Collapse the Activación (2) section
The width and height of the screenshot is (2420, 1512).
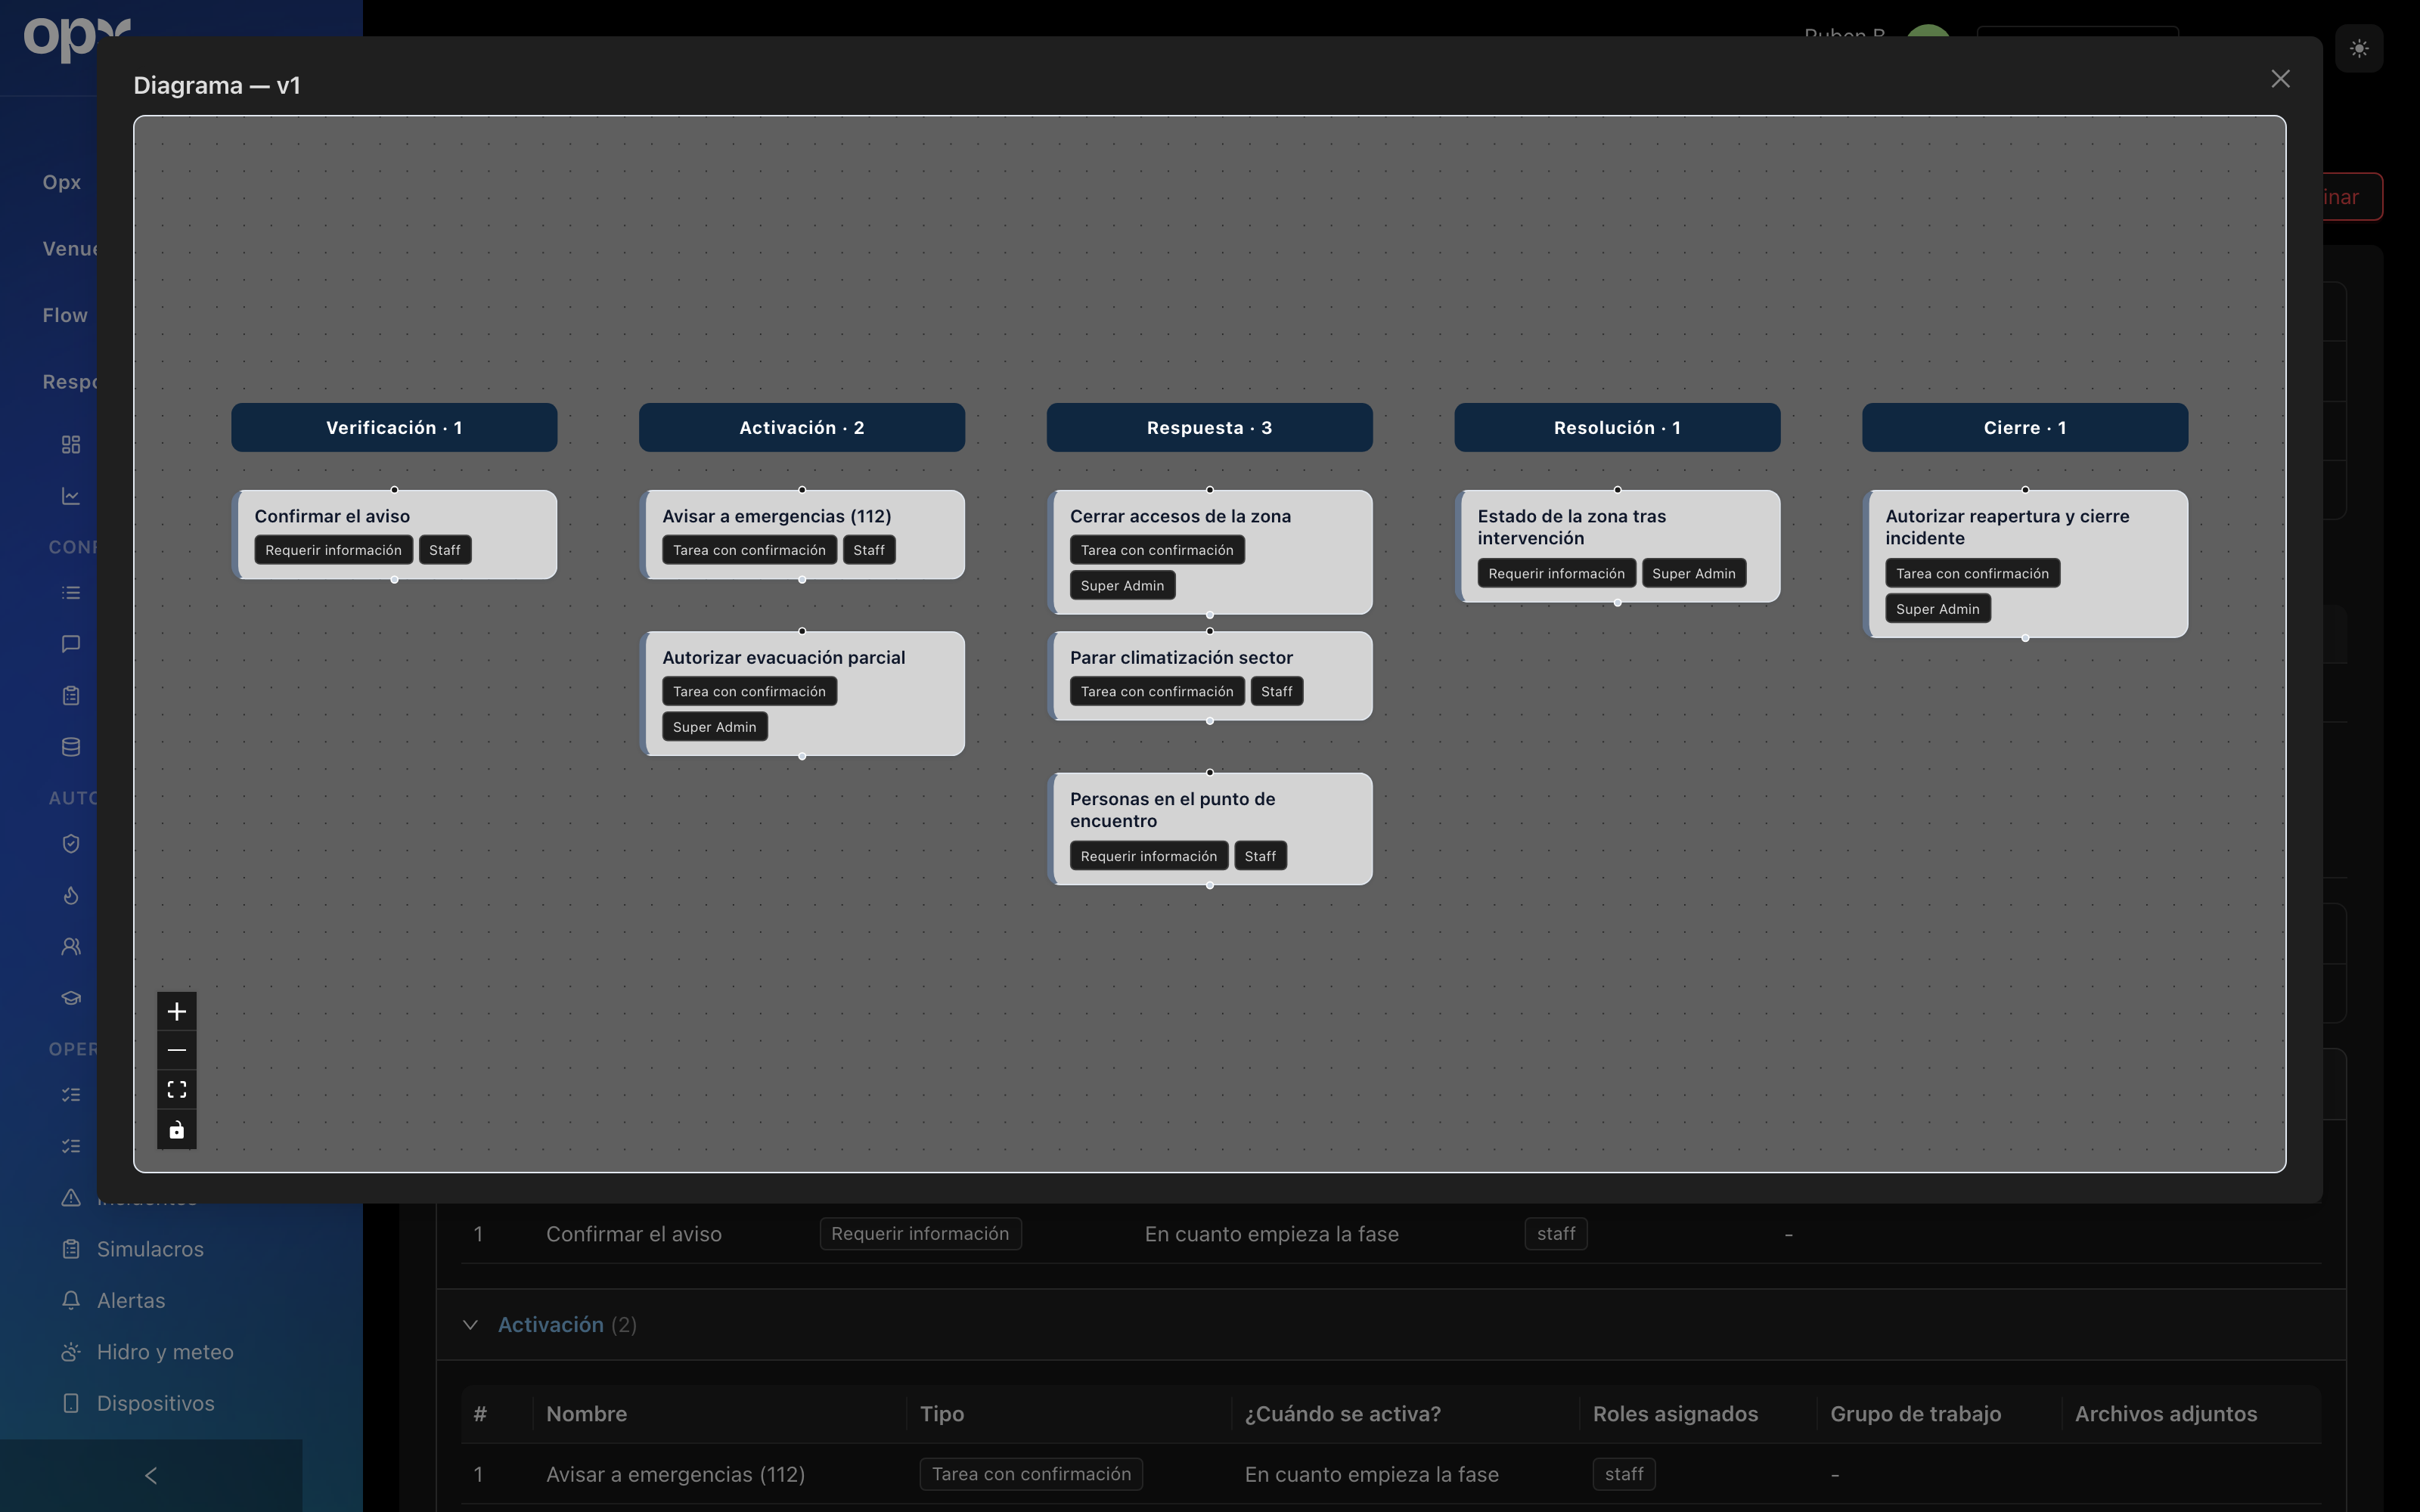click(470, 1325)
